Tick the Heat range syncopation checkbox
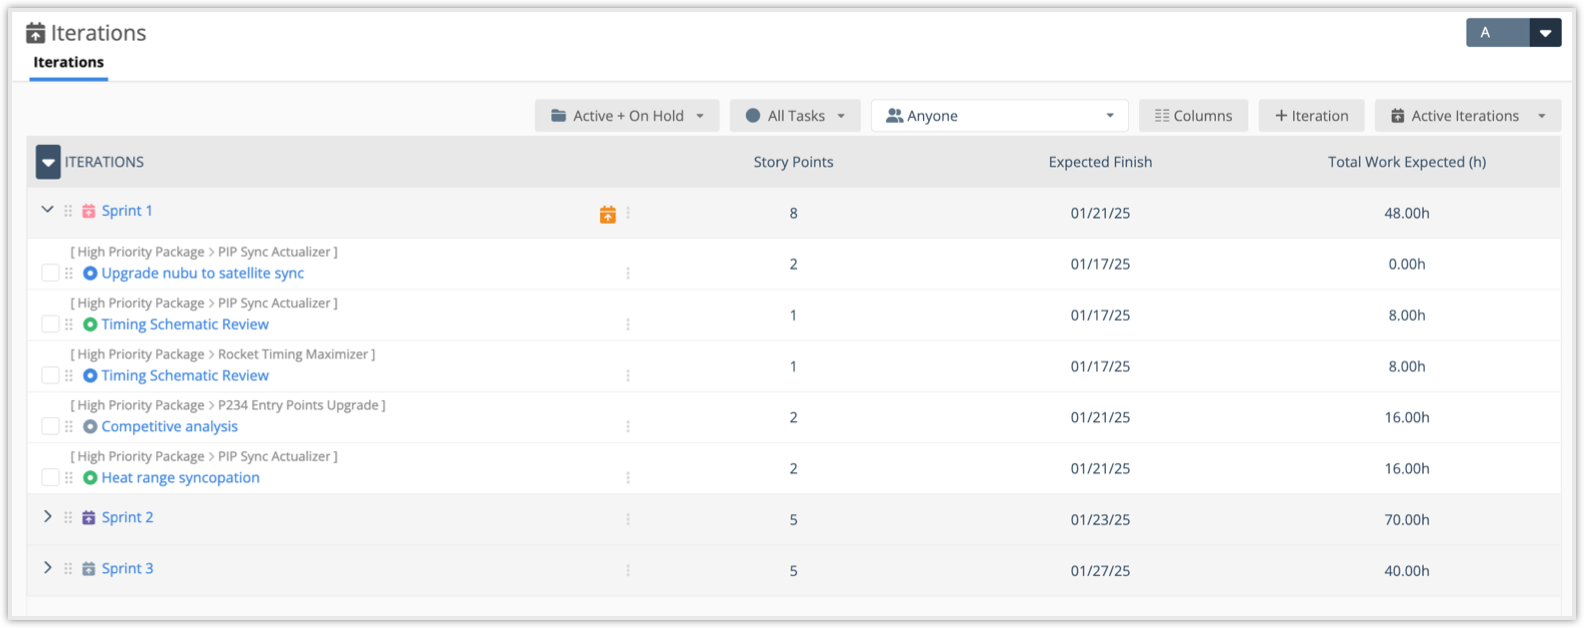Image resolution: width=1584 pixels, height=628 pixels. click(50, 478)
